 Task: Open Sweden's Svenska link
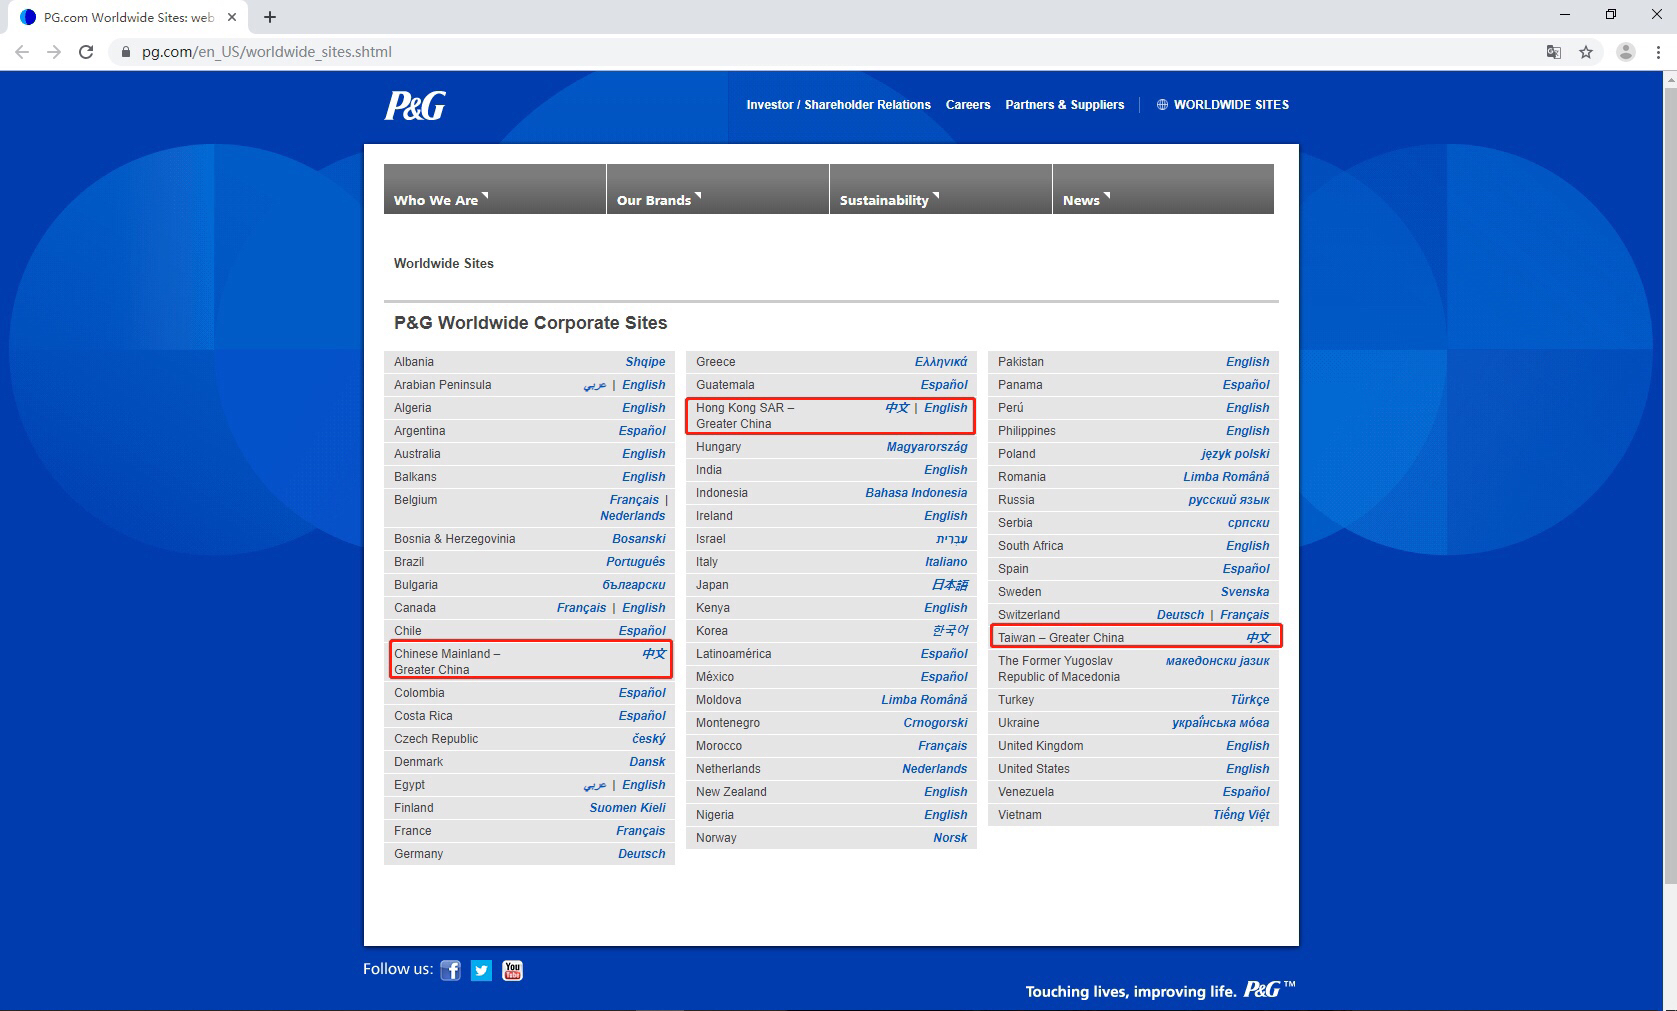[x=1245, y=592]
